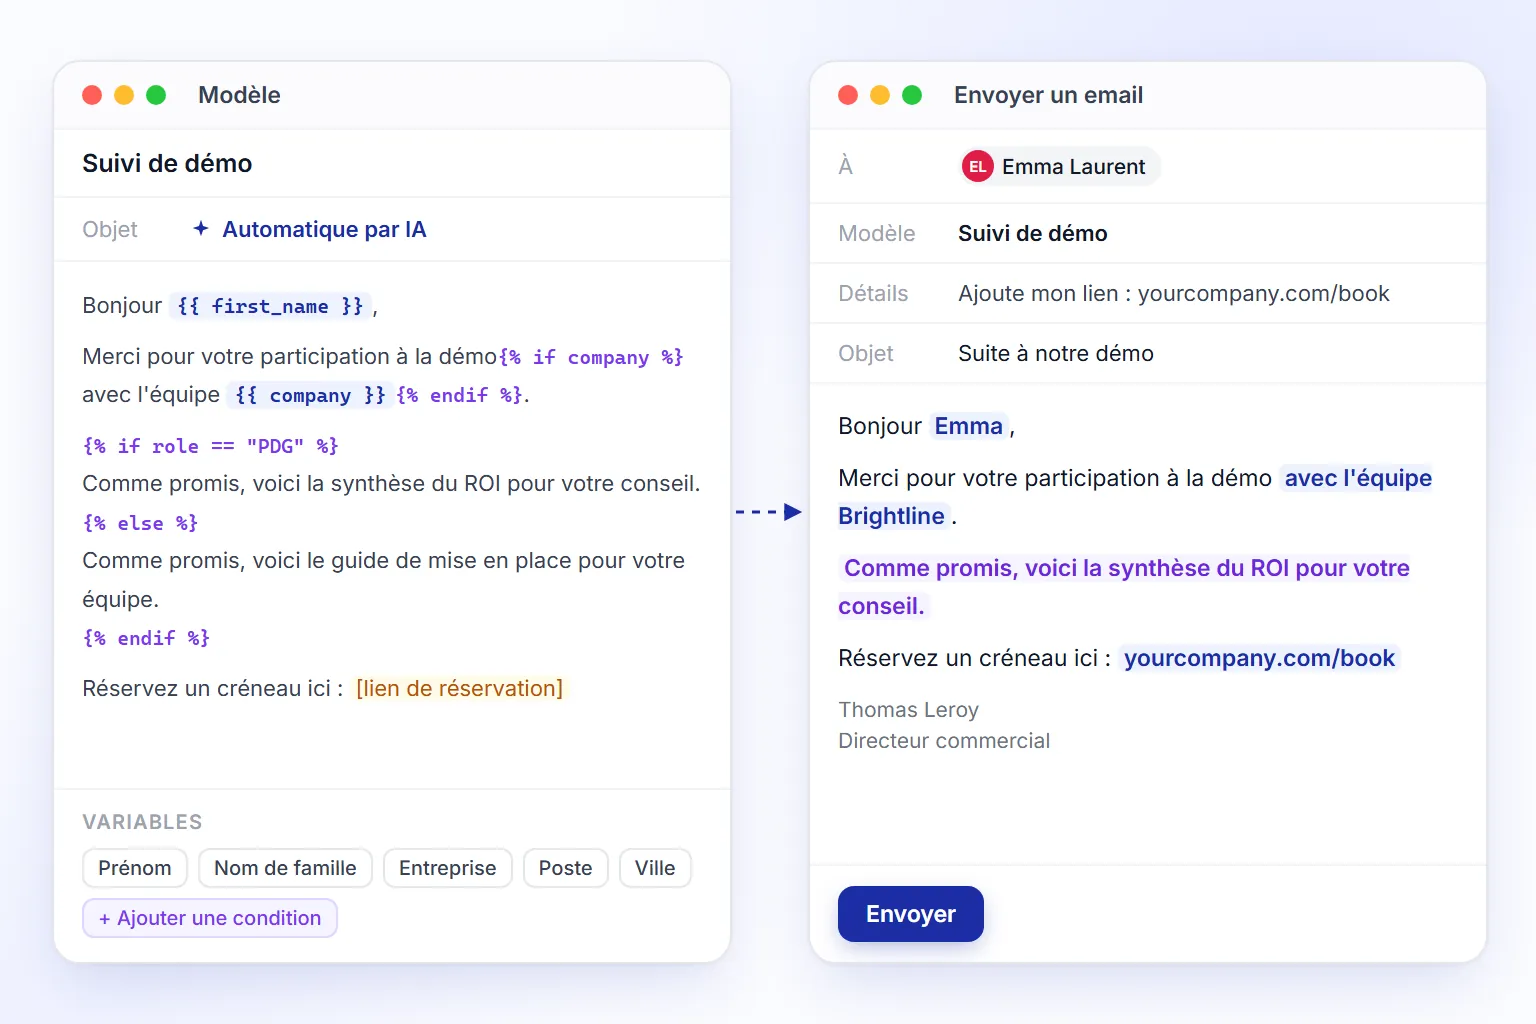Click the [lien de réservation] placeholder
The height and width of the screenshot is (1024, 1536).
click(x=460, y=688)
